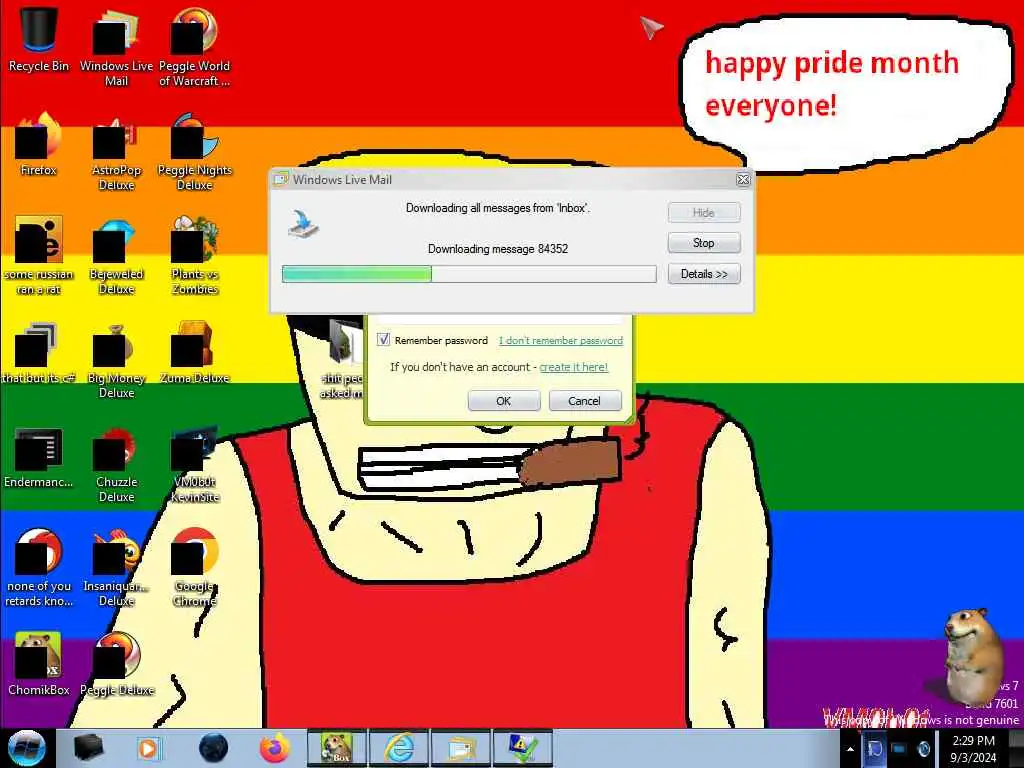Viewport: 1024px width, 768px height.
Task: Select the Insaniquarium Deluxe desktop icon
Action: tap(116, 568)
